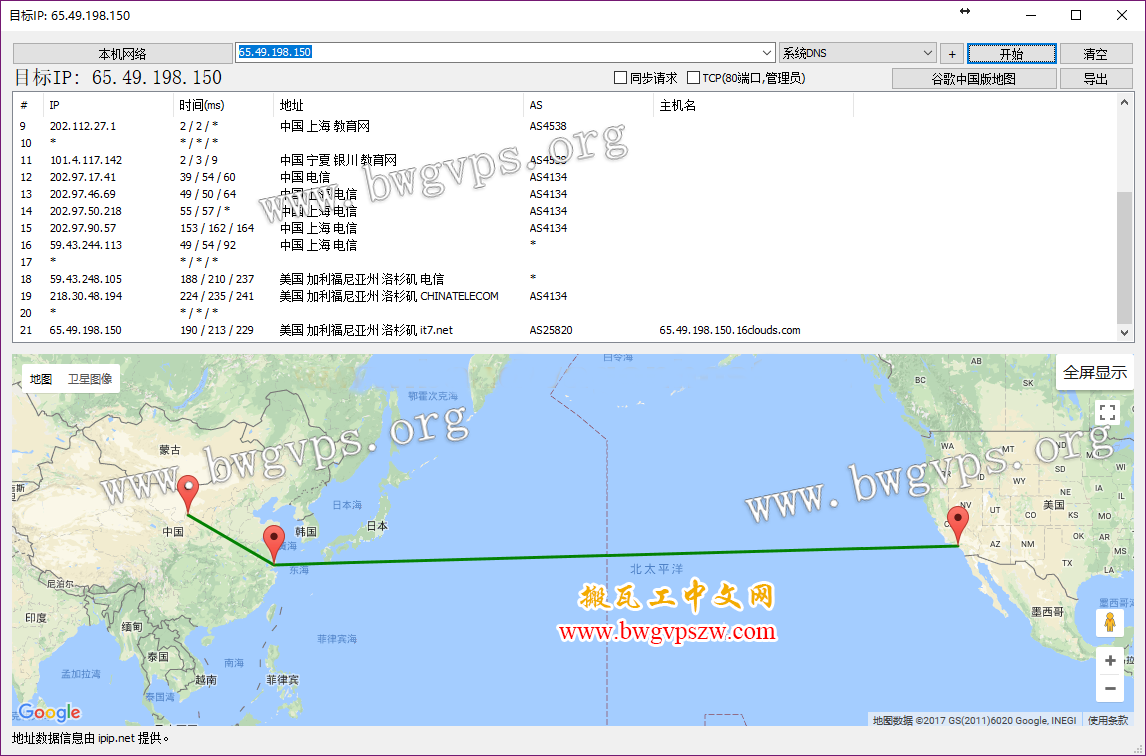Click the map marker in central China

coord(188,494)
